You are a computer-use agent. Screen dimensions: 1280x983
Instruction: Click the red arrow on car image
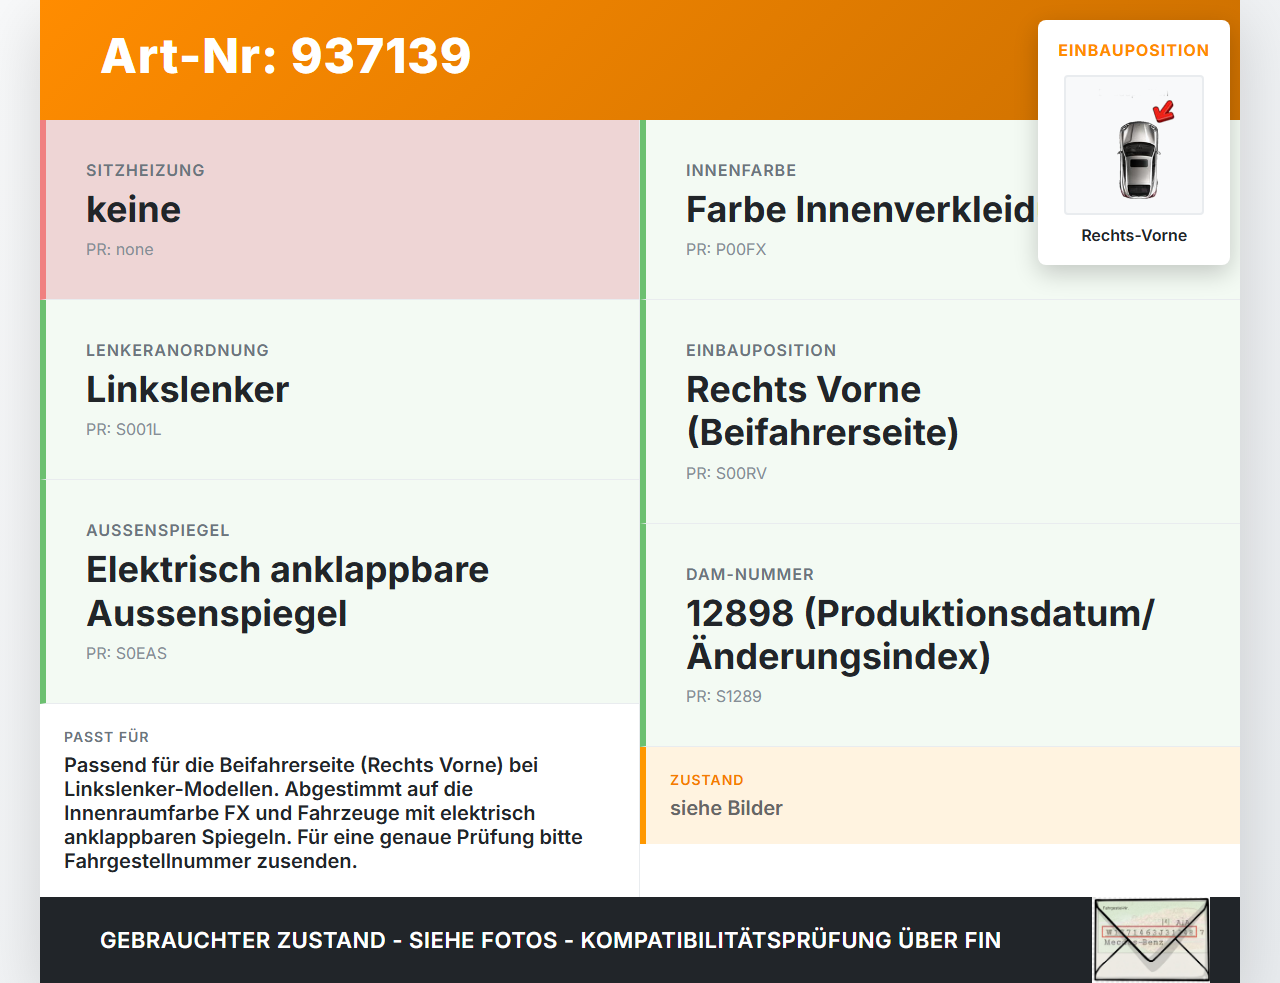click(x=1164, y=110)
